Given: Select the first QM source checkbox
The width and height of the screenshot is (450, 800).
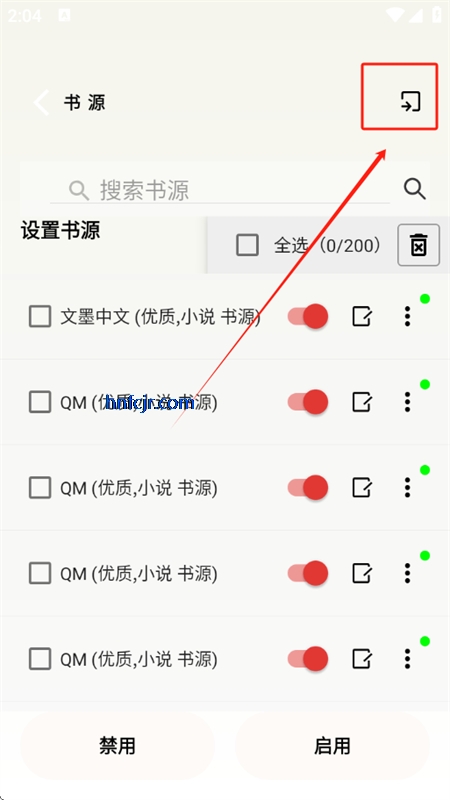Looking at the screenshot, I should [x=40, y=402].
